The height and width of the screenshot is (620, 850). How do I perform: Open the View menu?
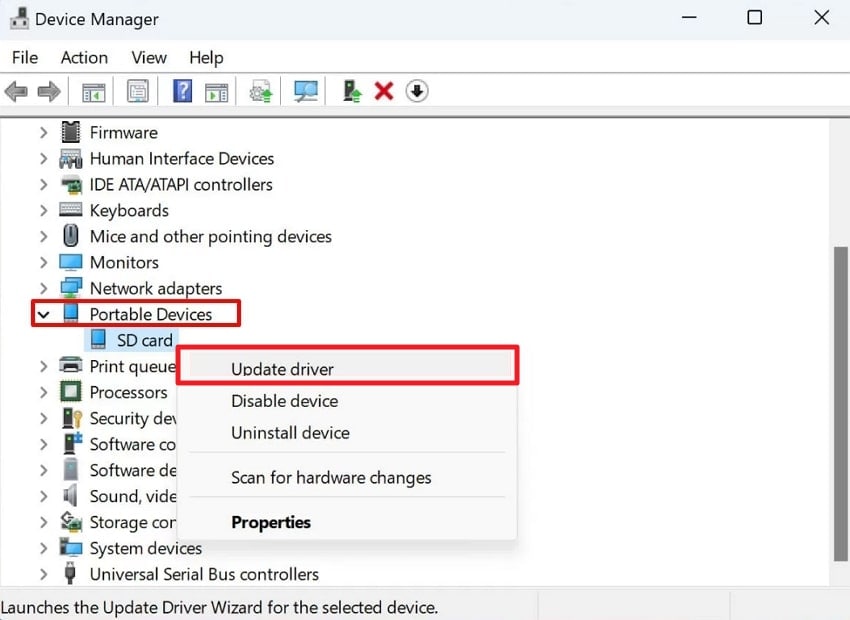point(148,57)
